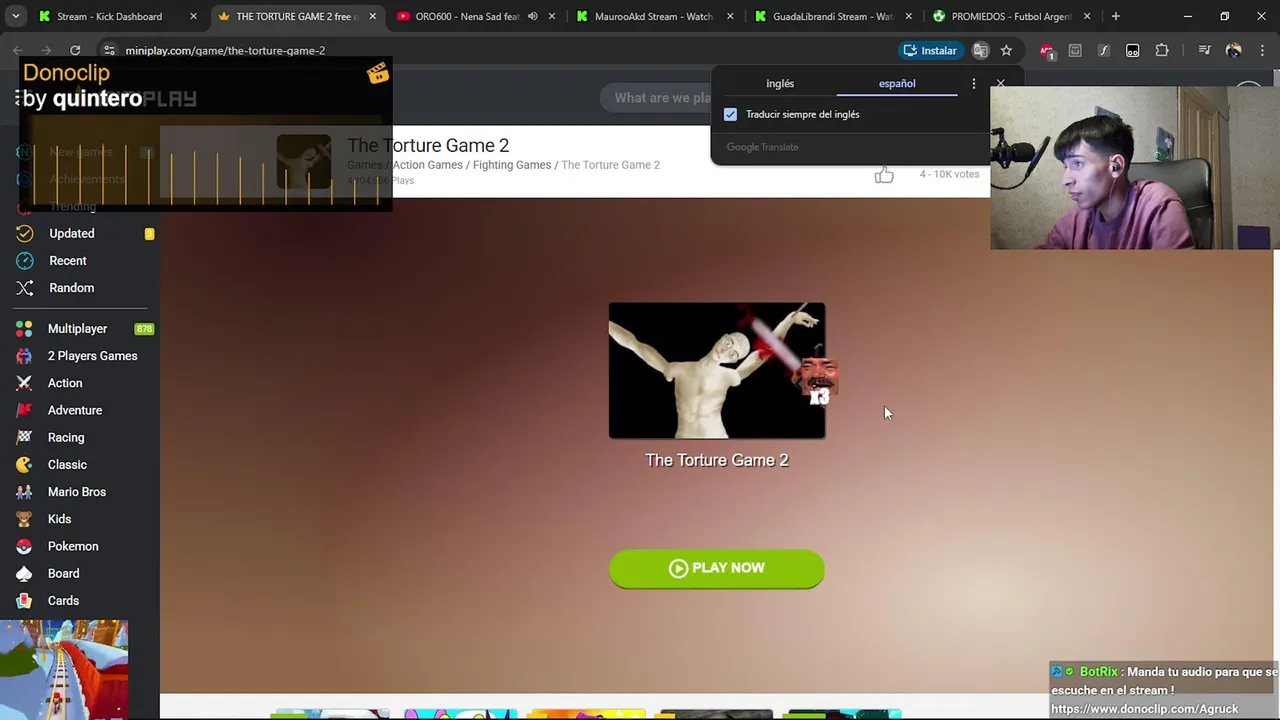Click the 'What are we playing' search box
Screen dimensions: 1280x720
pyautogui.click(x=660, y=97)
